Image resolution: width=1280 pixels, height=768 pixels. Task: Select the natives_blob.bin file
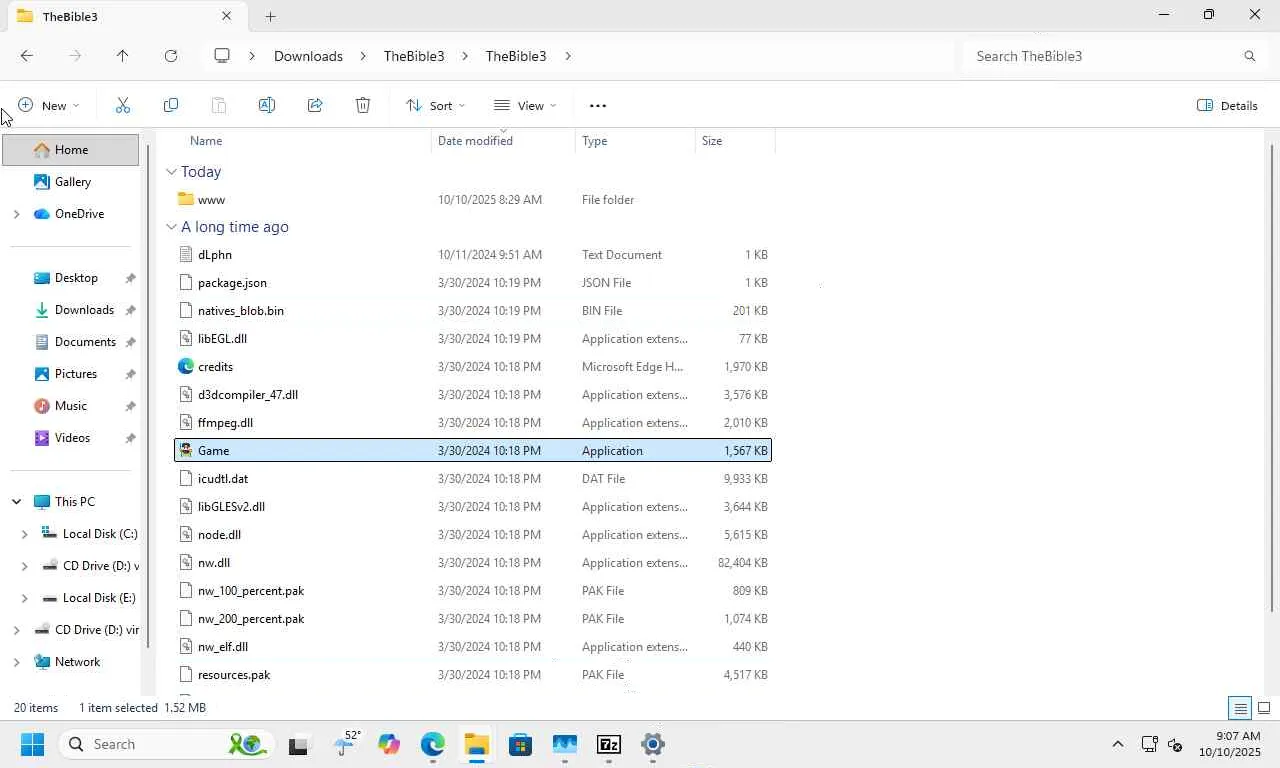tap(473, 311)
